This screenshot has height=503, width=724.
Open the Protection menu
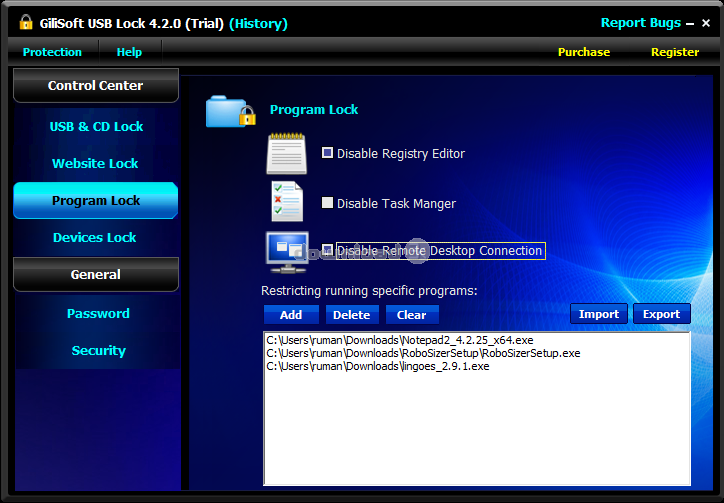[52, 52]
